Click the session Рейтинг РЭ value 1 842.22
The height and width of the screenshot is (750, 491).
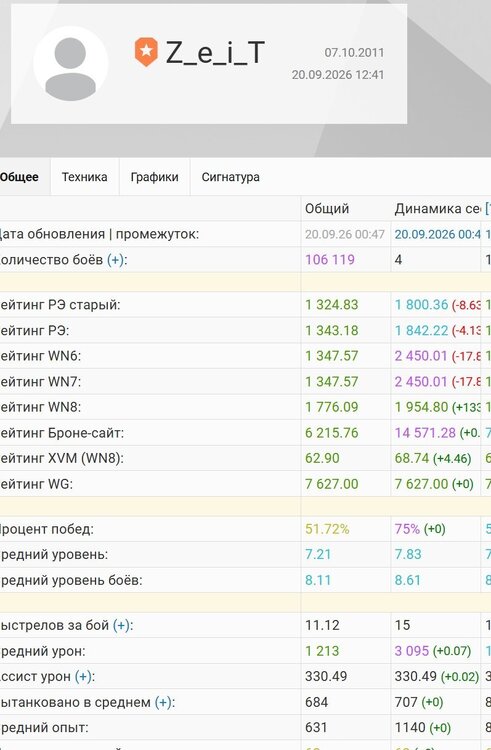[421, 331]
